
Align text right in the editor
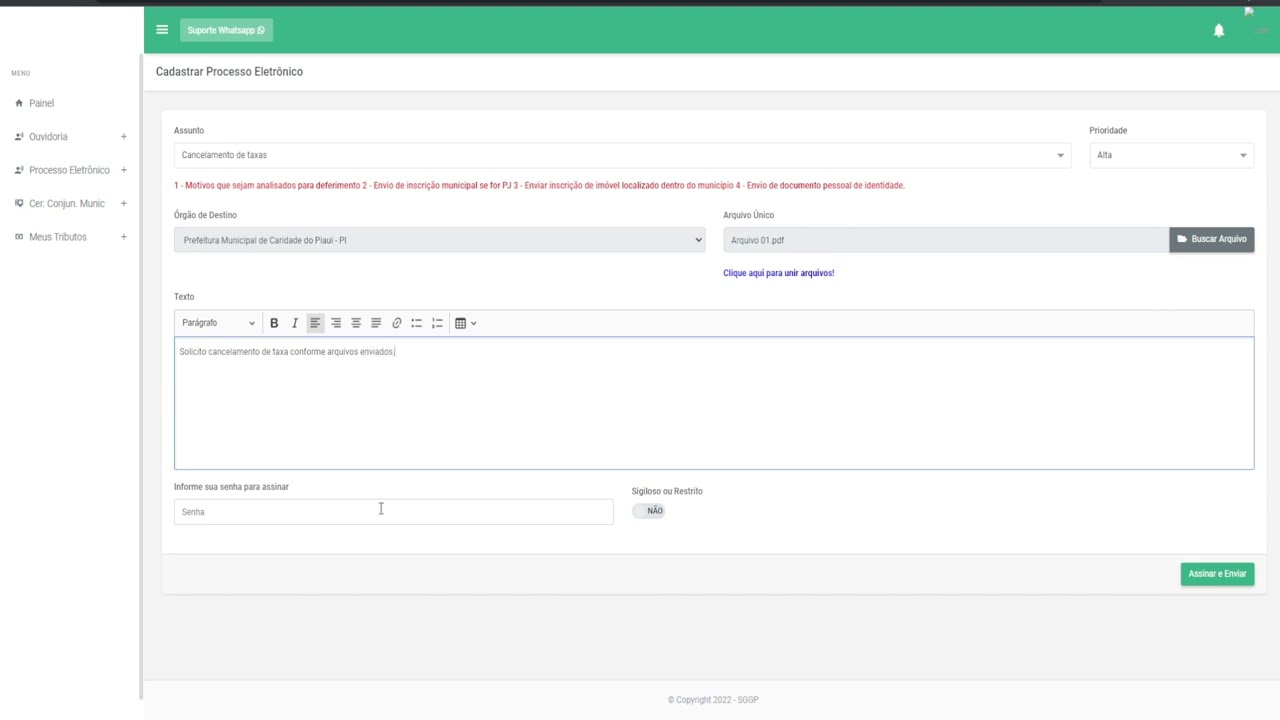(x=335, y=323)
